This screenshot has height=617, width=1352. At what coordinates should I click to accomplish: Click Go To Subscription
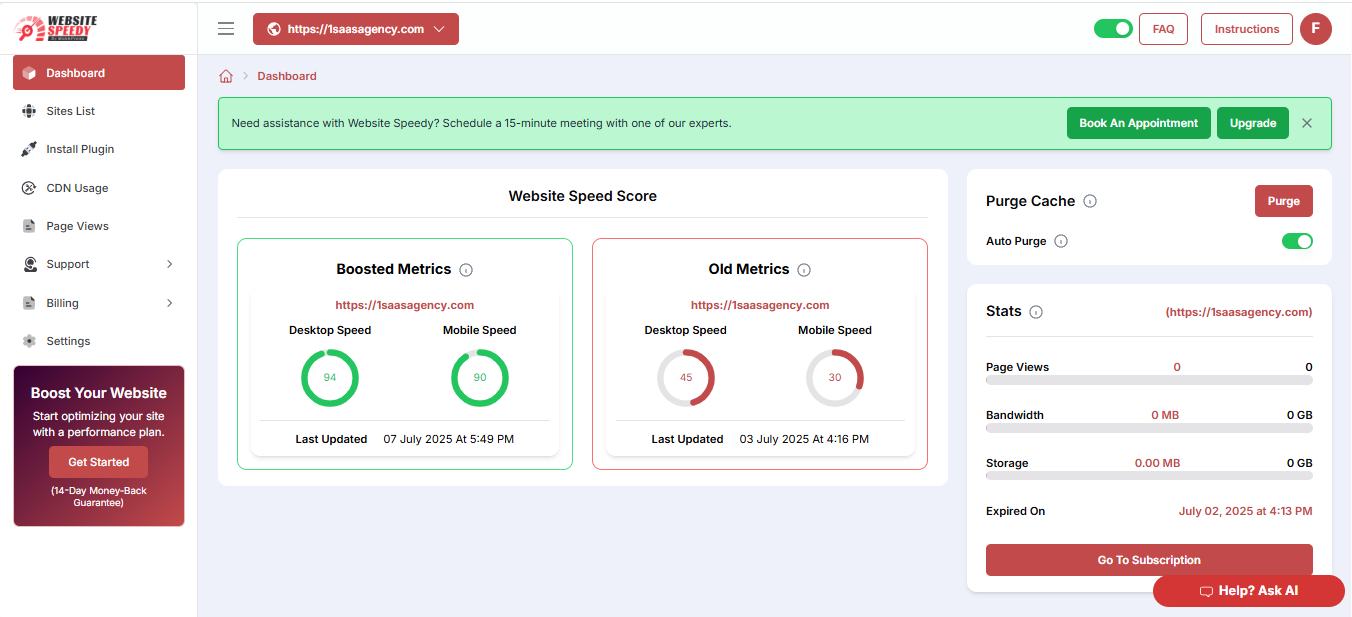click(x=1149, y=560)
